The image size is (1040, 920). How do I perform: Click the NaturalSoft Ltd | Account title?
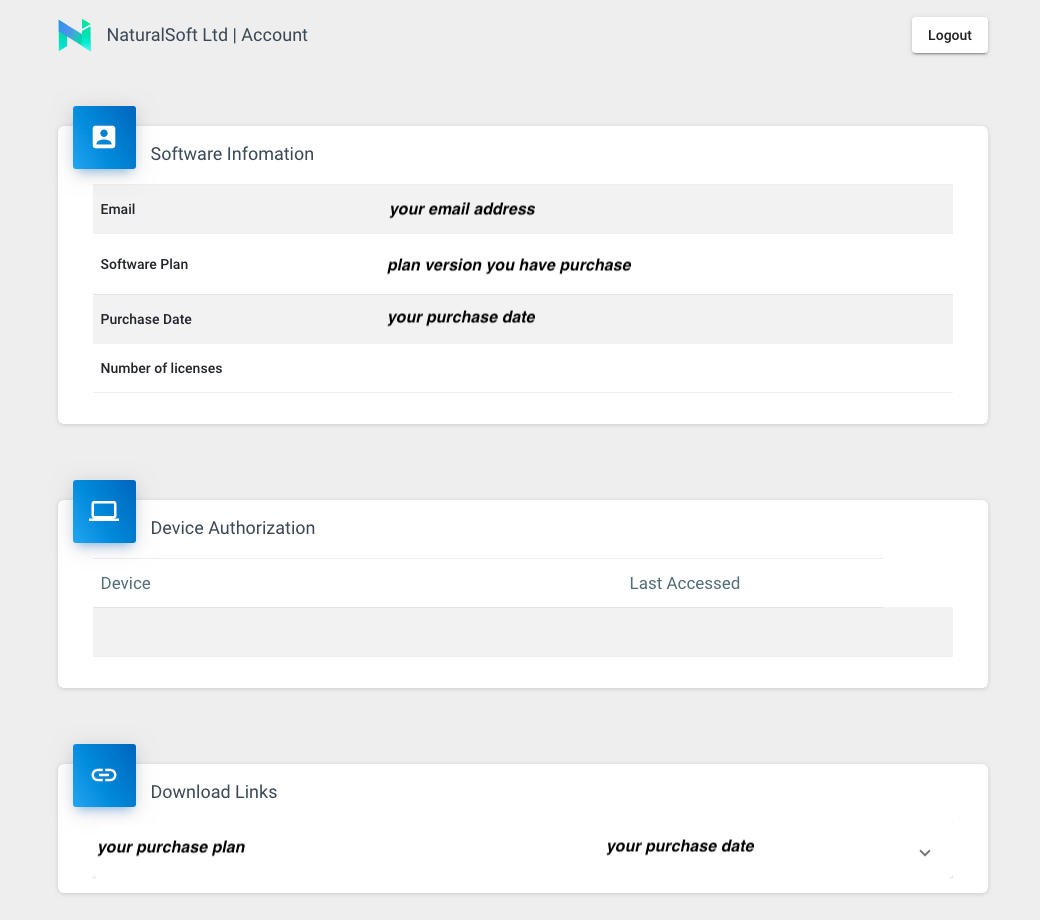click(207, 35)
